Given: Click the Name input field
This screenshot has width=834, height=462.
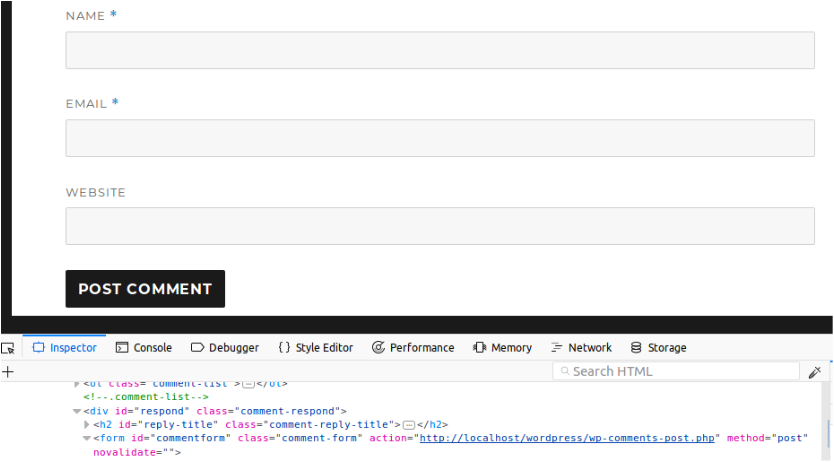Looking at the screenshot, I should (440, 50).
